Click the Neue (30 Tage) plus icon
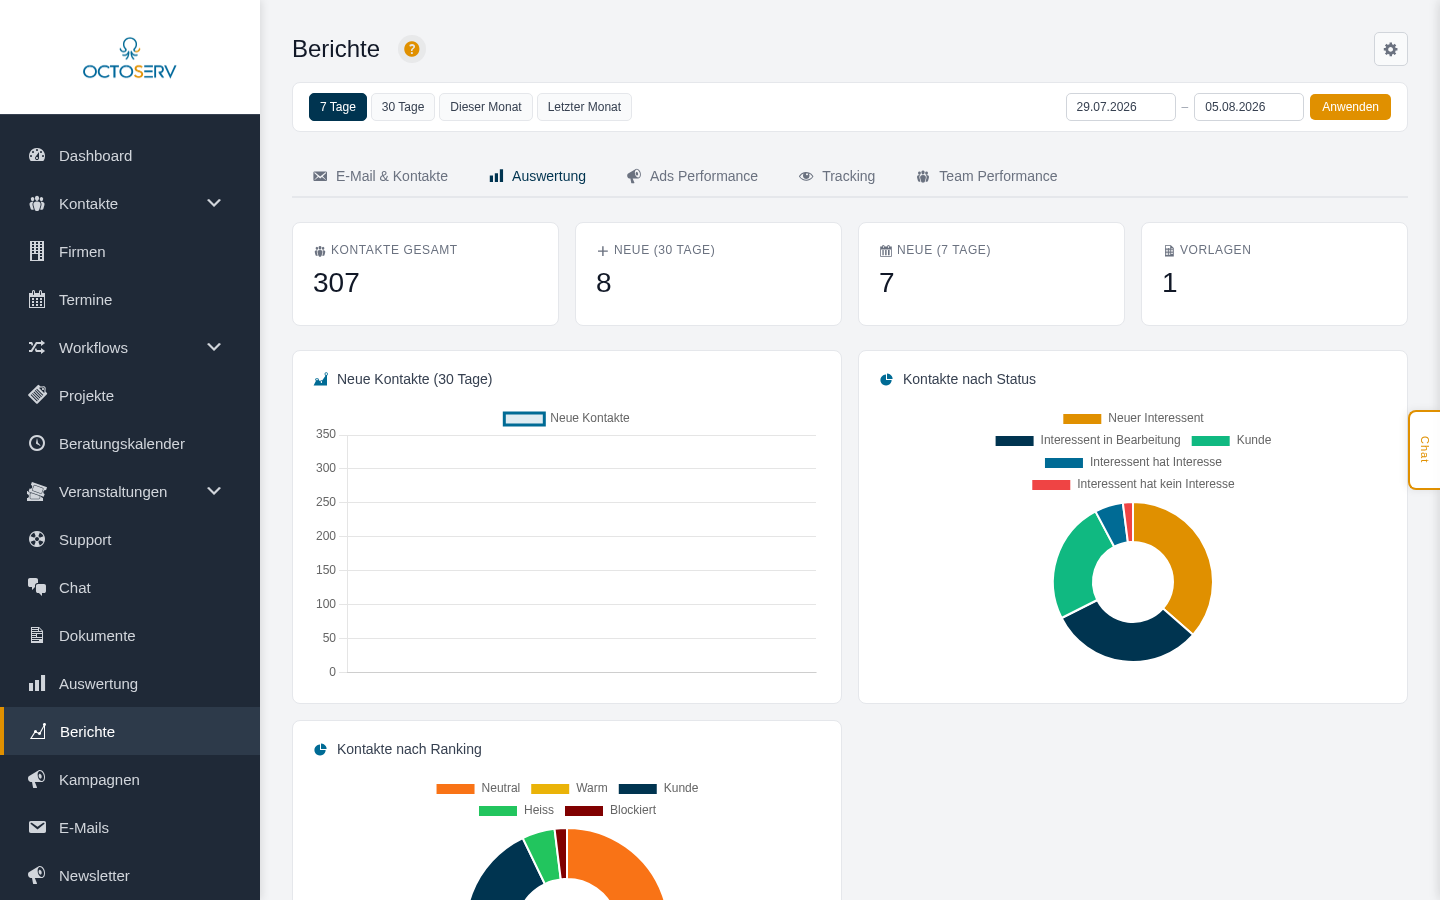Screen dimensions: 1440x900 pyautogui.click(x=603, y=251)
